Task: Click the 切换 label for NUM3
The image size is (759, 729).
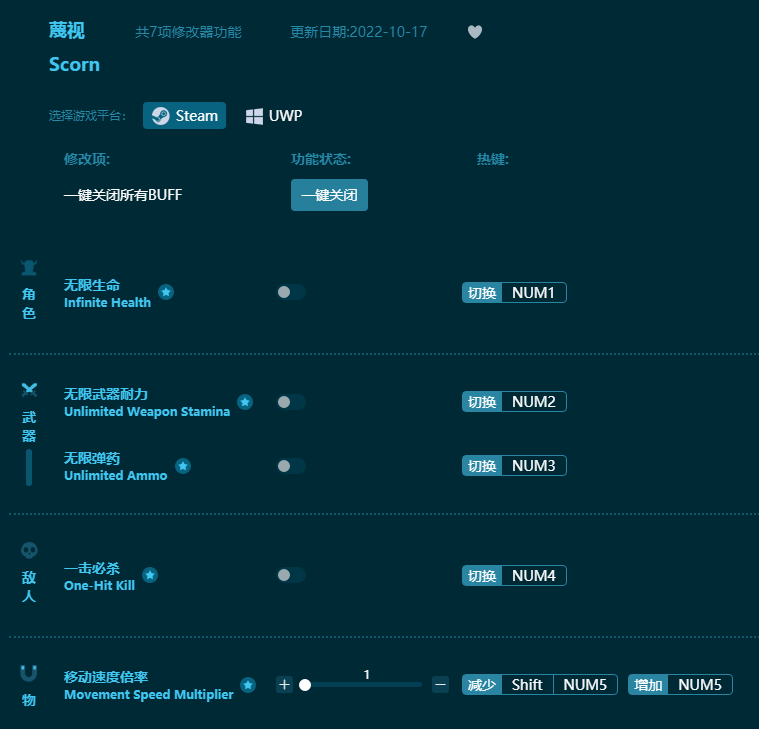Action: [x=482, y=466]
